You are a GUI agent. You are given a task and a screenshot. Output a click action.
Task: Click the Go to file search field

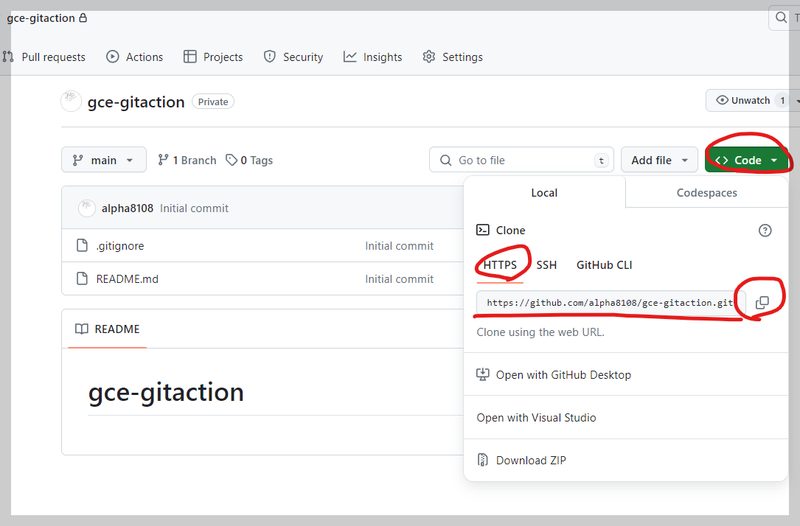click(521, 160)
